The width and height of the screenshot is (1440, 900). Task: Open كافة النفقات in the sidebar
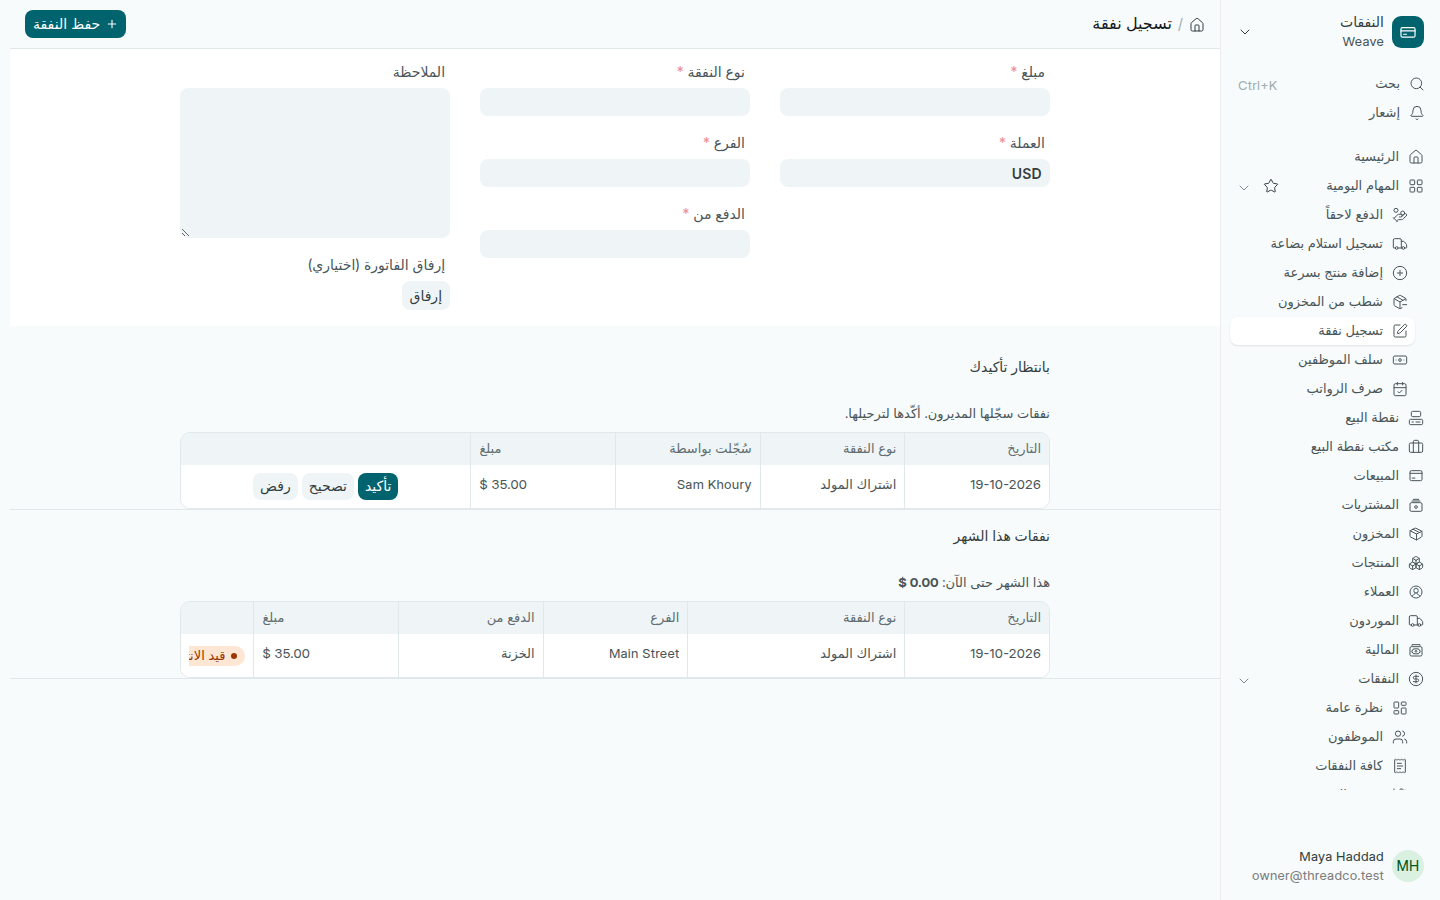pyautogui.click(x=1323, y=766)
